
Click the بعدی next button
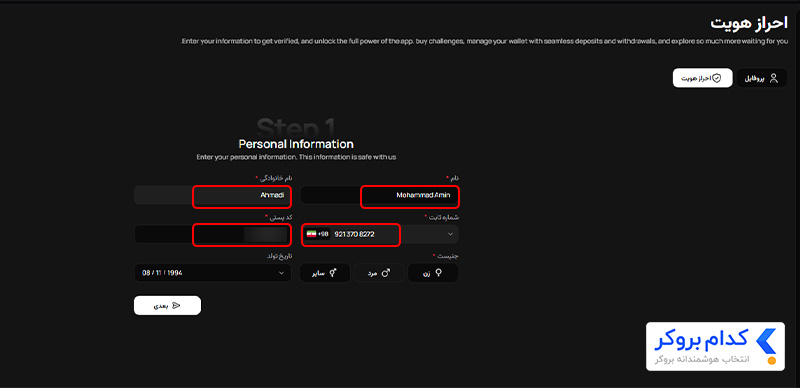(167, 305)
